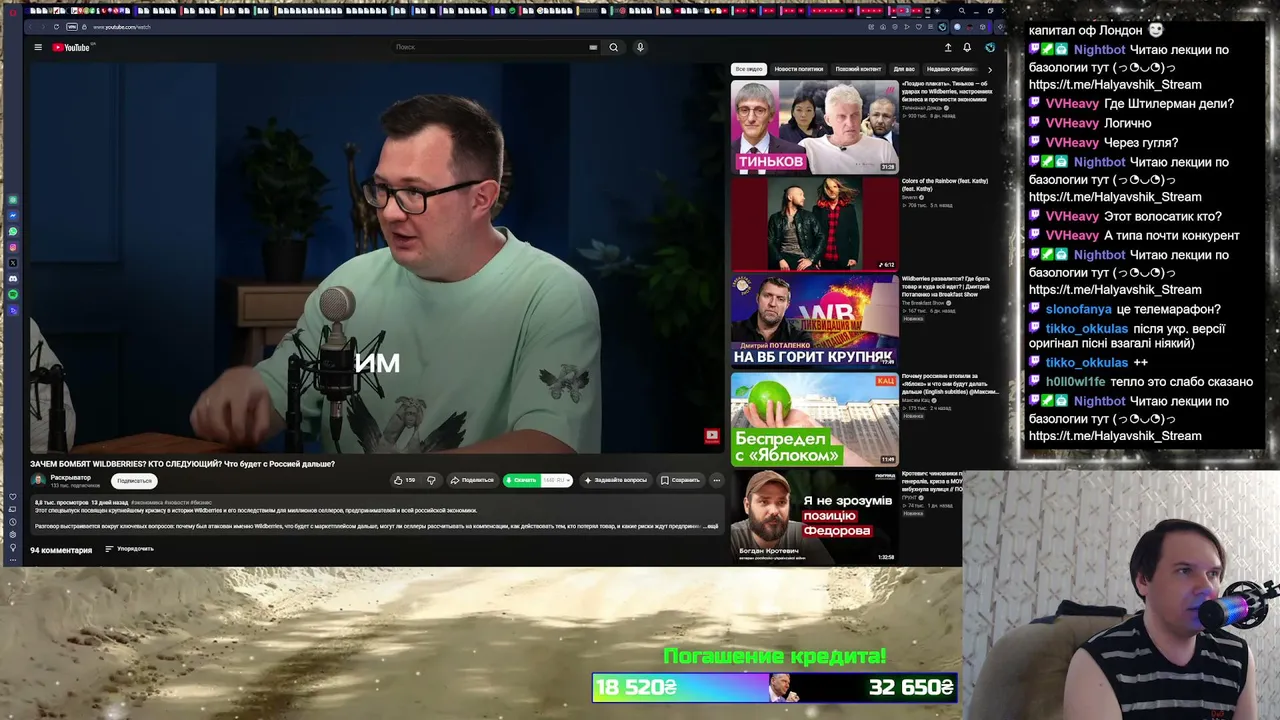Open WhatsApp in the browser sidebar
The width and height of the screenshot is (1280, 720).
point(13,232)
